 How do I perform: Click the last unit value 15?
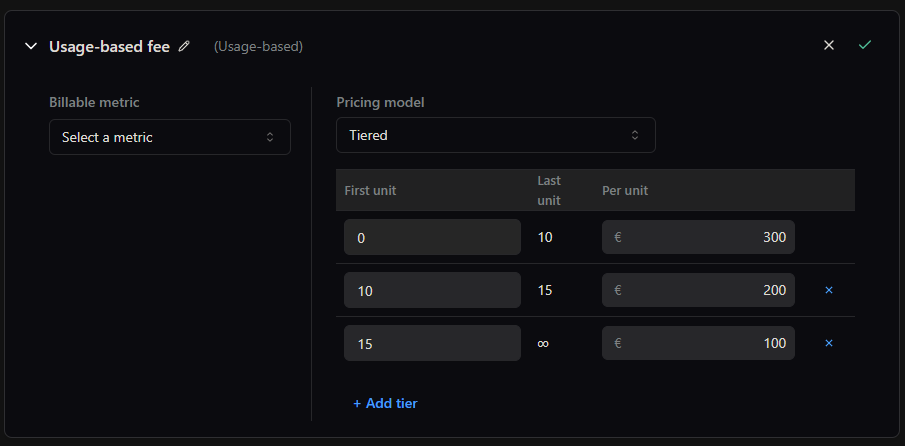pos(545,290)
